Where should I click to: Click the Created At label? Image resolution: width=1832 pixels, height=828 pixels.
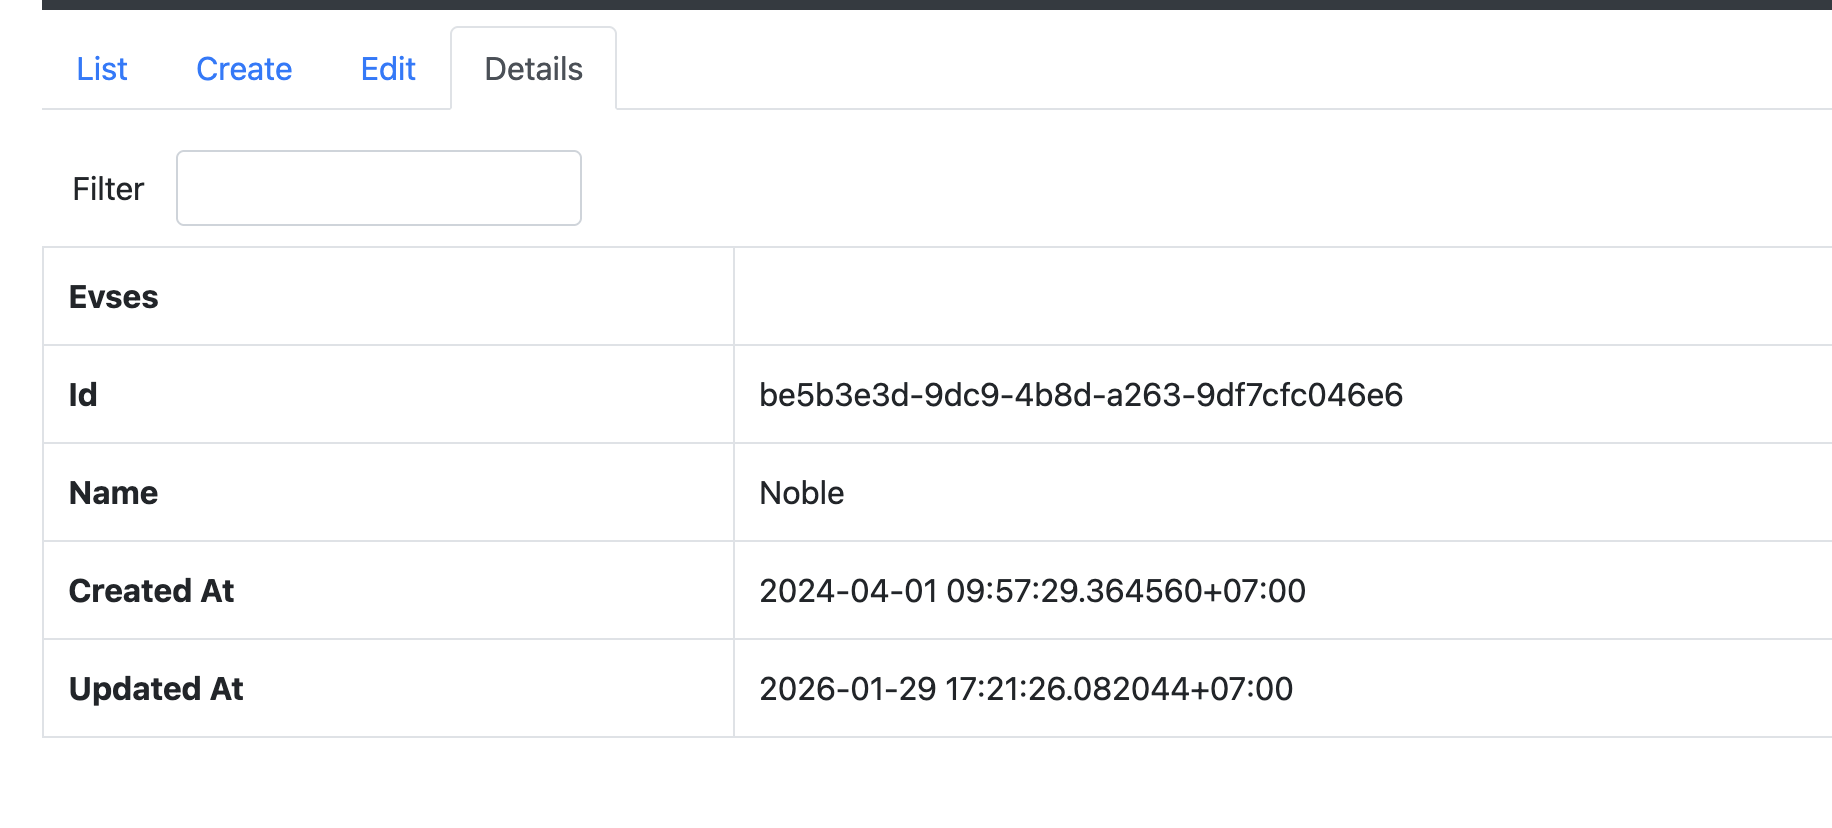click(152, 591)
